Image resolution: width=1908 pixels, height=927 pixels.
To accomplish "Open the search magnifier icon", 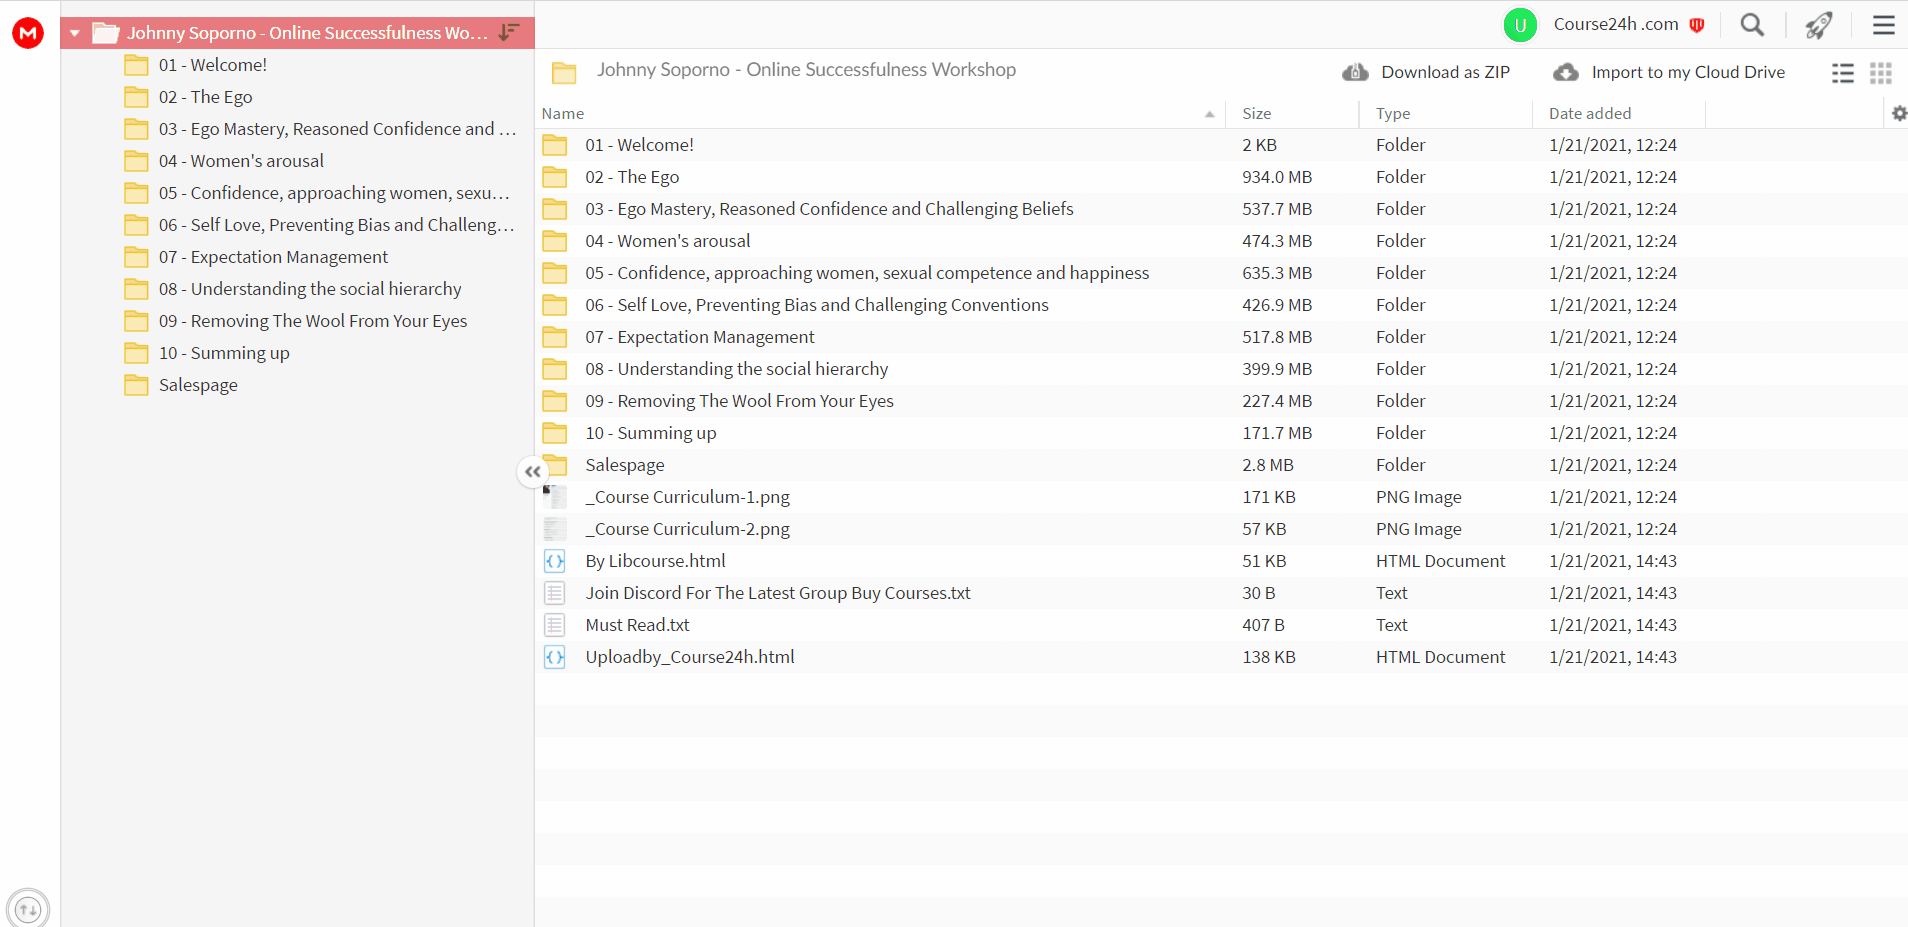I will 1752,25.
